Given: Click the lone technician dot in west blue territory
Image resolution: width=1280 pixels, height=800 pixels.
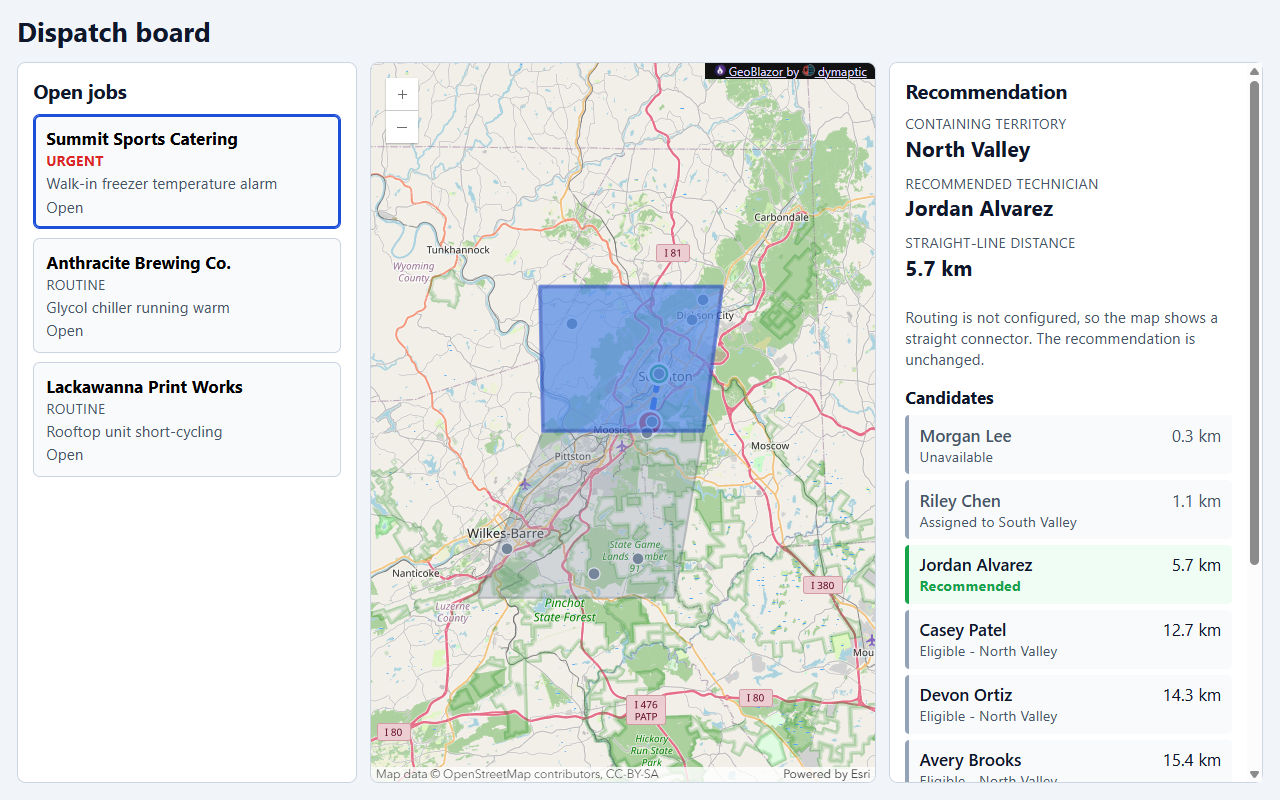Looking at the screenshot, I should [x=572, y=323].
